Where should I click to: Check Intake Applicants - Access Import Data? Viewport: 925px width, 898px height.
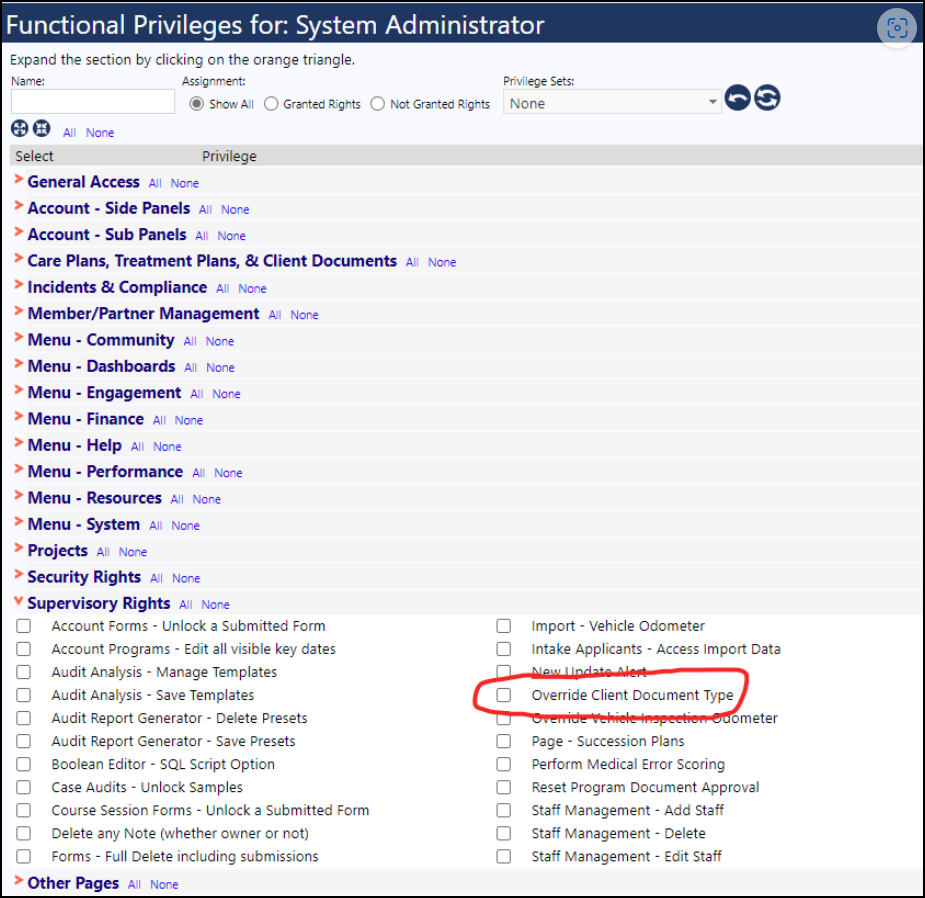pyautogui.click(x=504, y=649)
